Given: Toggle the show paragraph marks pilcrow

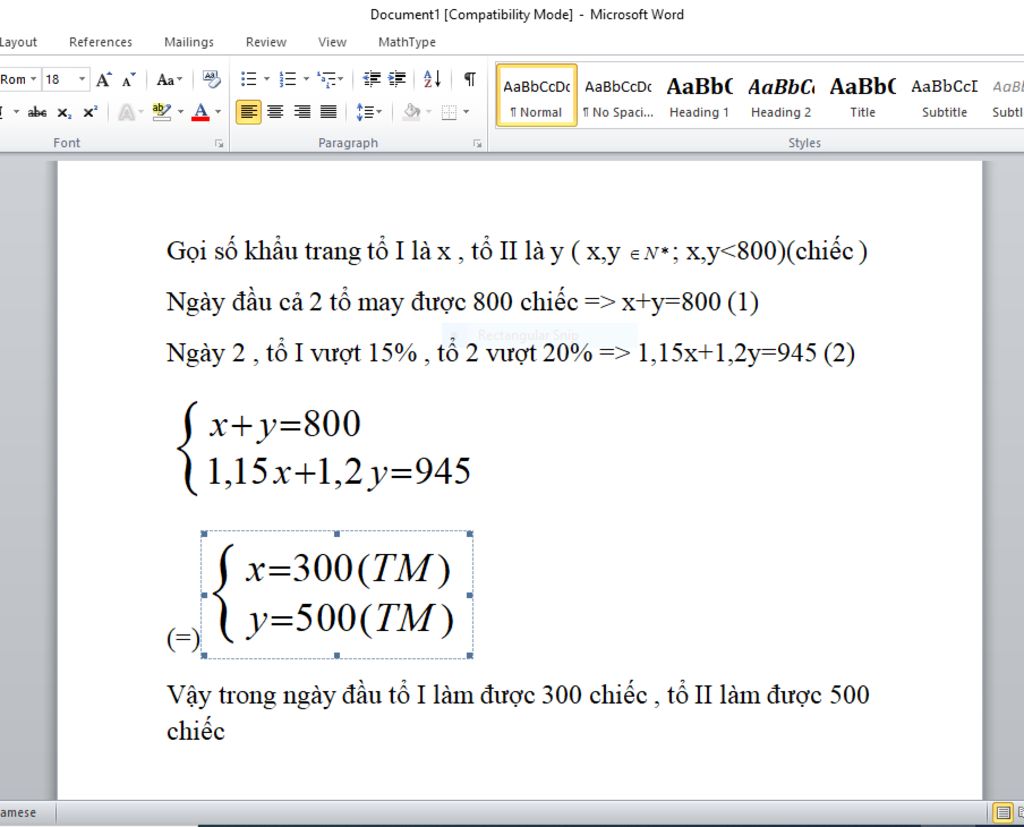Looking at the screenshot, I should (470, 79).
